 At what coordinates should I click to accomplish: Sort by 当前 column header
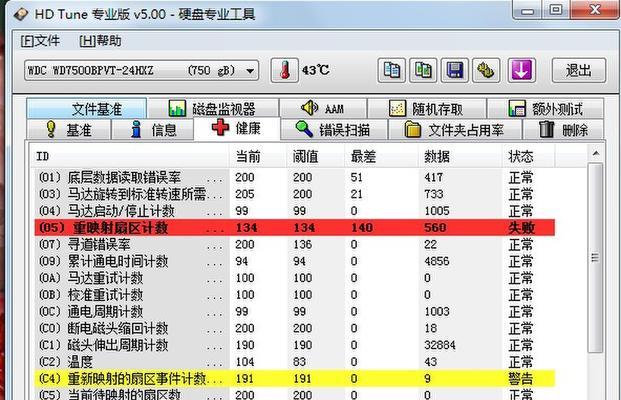(x=258, y=156)
